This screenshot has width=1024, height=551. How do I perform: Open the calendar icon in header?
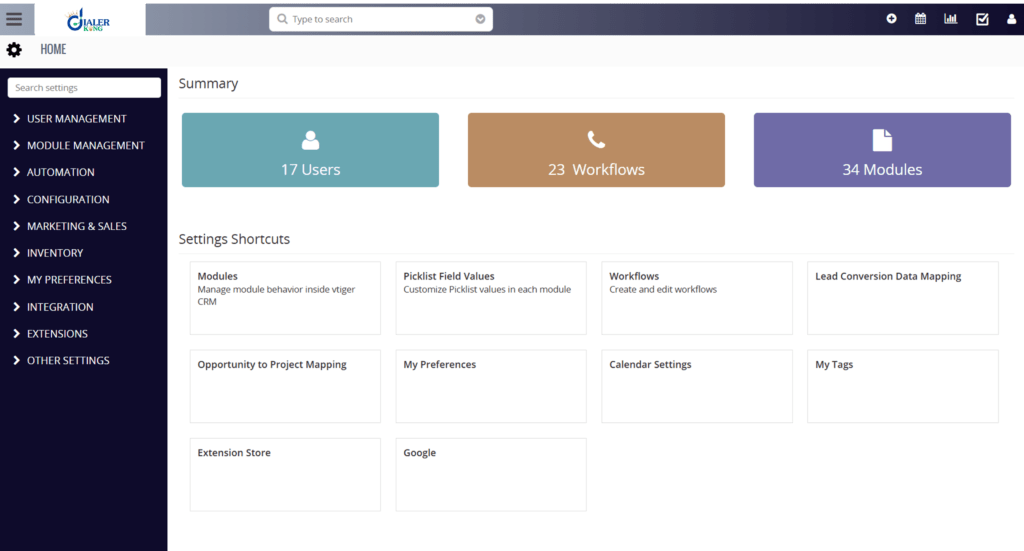point(920,19)
